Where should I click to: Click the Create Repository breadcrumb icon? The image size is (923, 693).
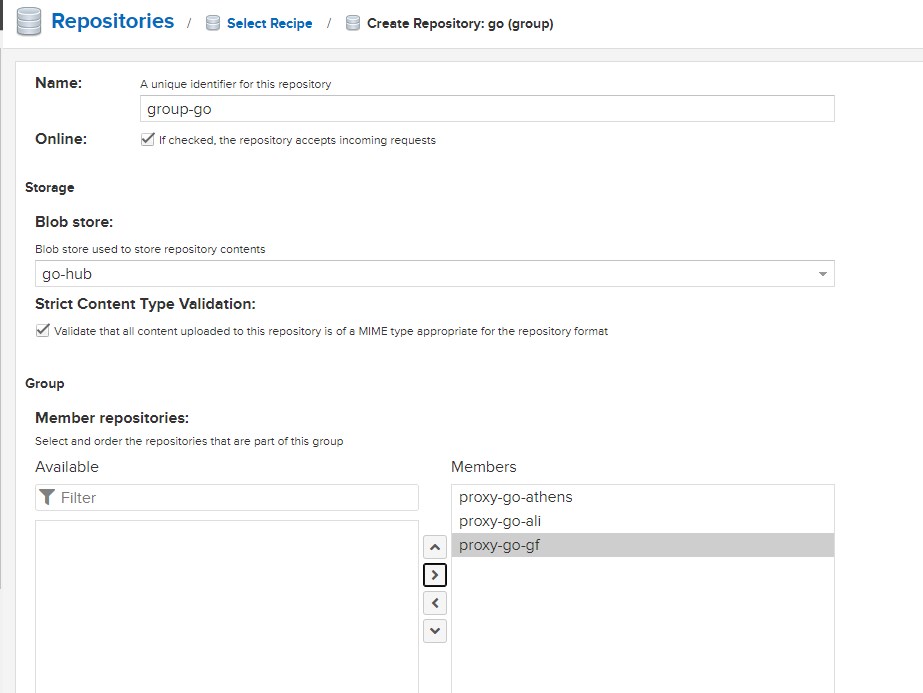click(x=352, y=23)
